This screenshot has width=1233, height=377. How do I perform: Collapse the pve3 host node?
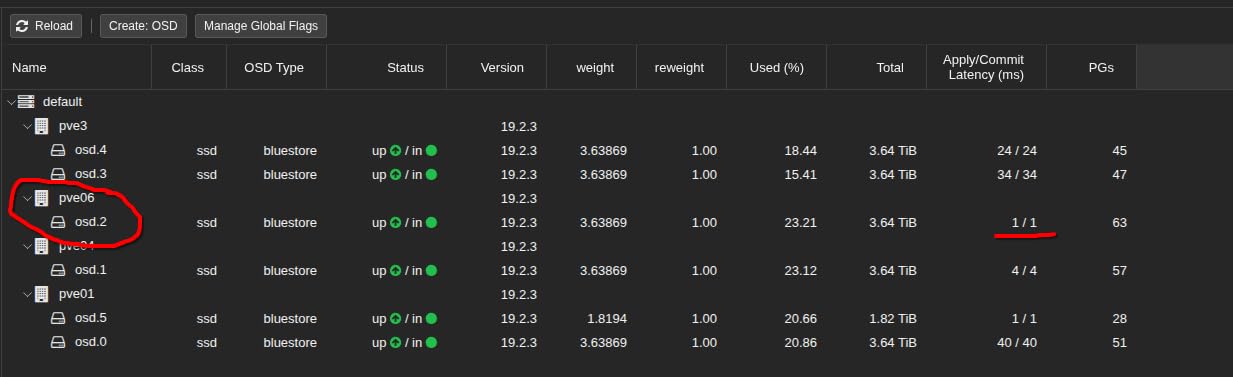pyautogui.click(x=27, y=127)
